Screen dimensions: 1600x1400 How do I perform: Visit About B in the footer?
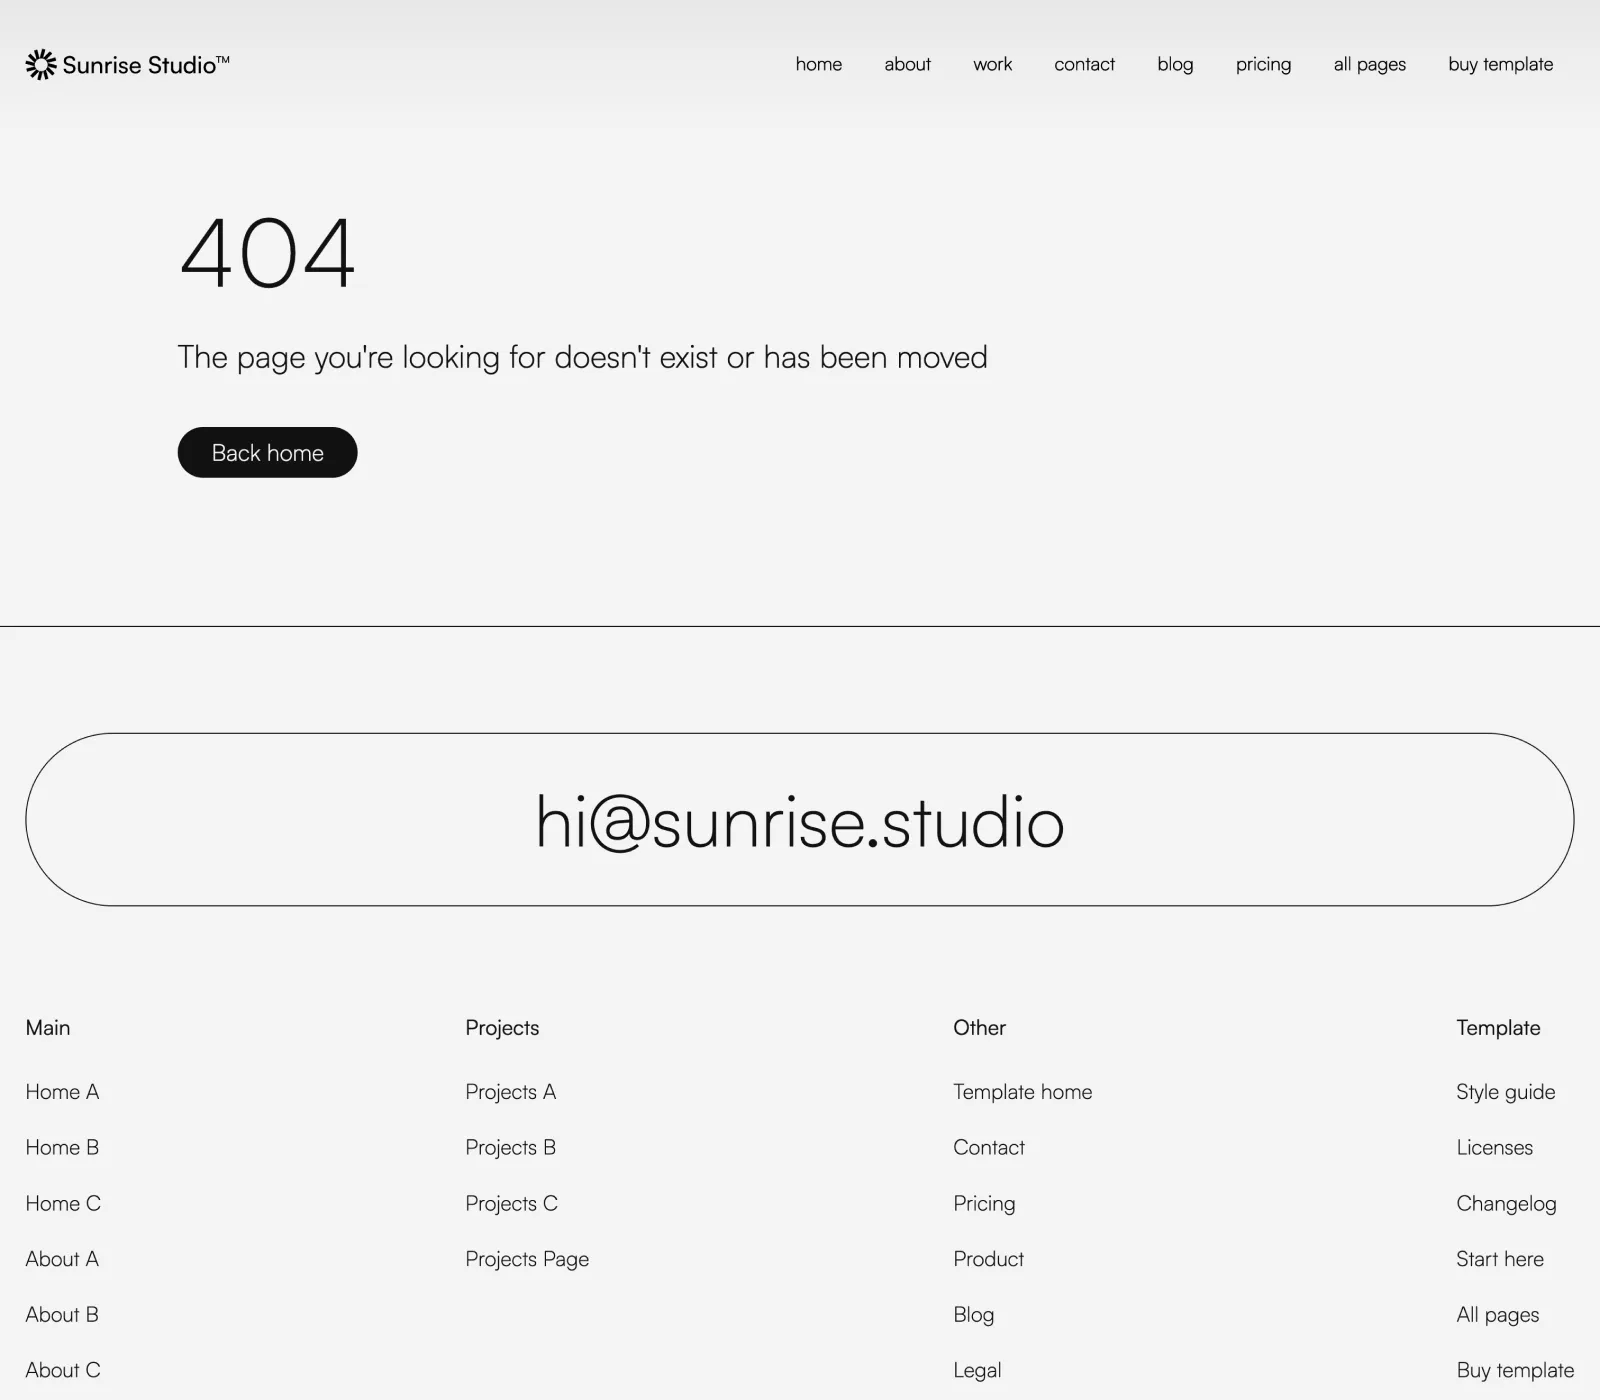click(62, 1314)
